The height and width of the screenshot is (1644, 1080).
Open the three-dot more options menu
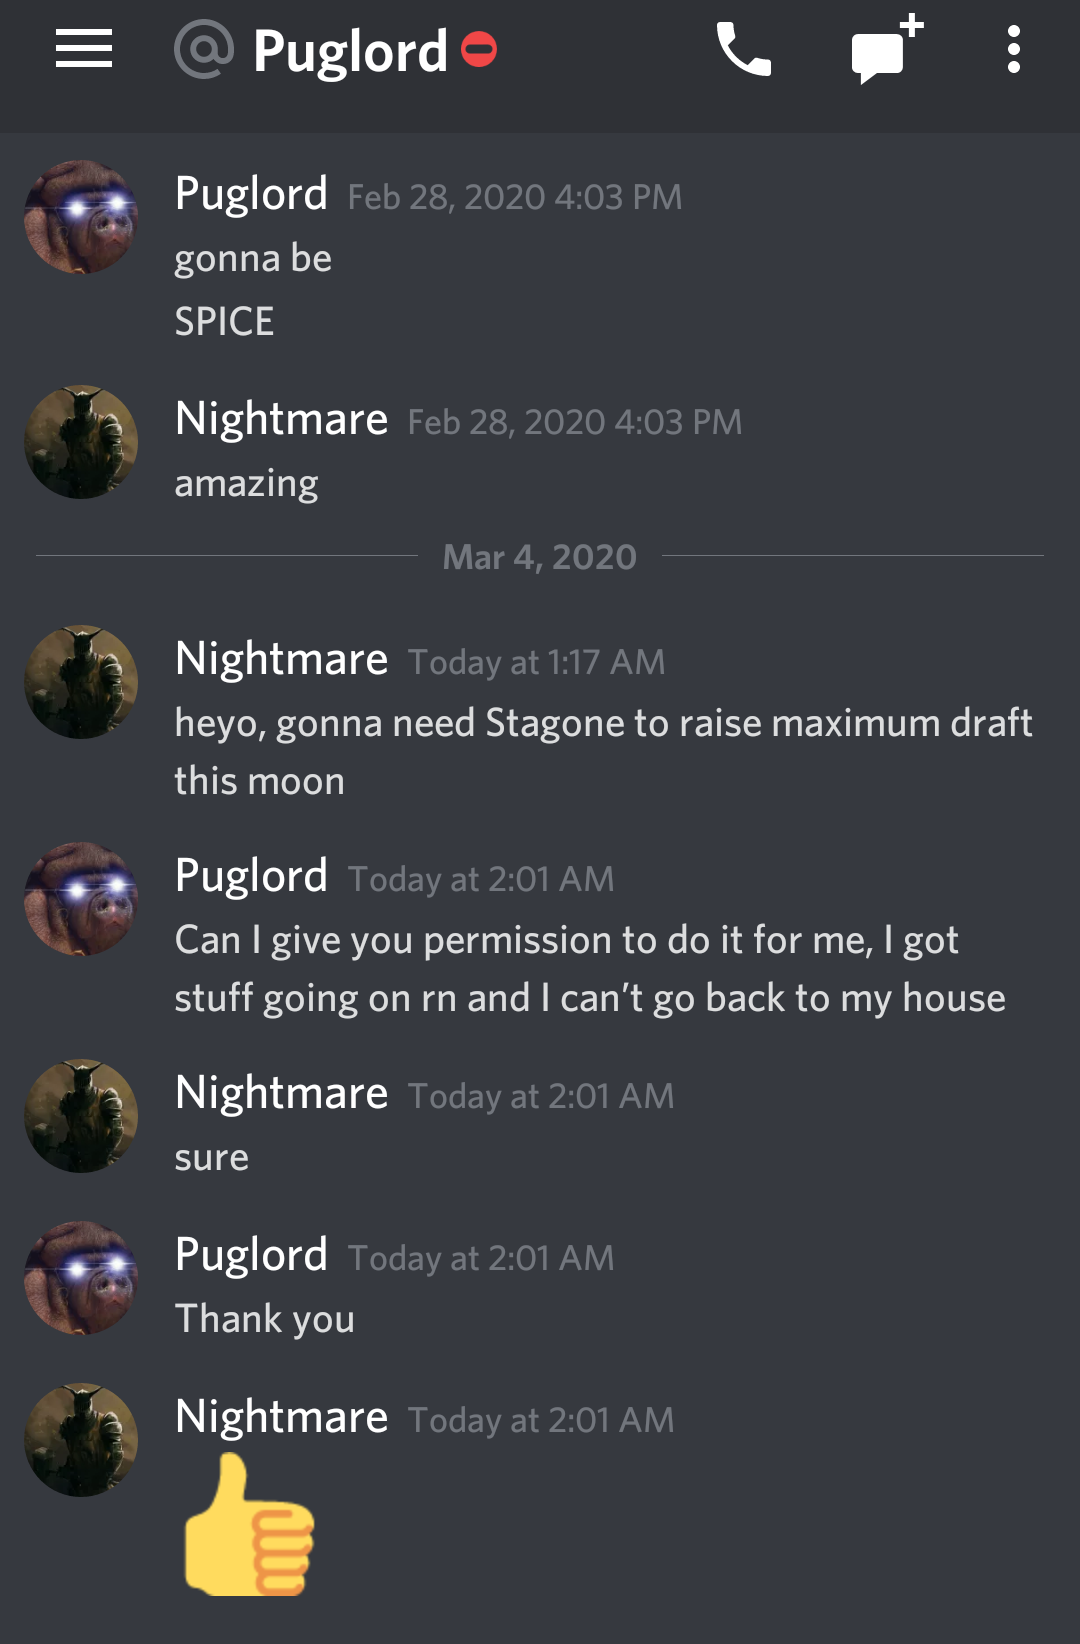(x=1014, y=49)
